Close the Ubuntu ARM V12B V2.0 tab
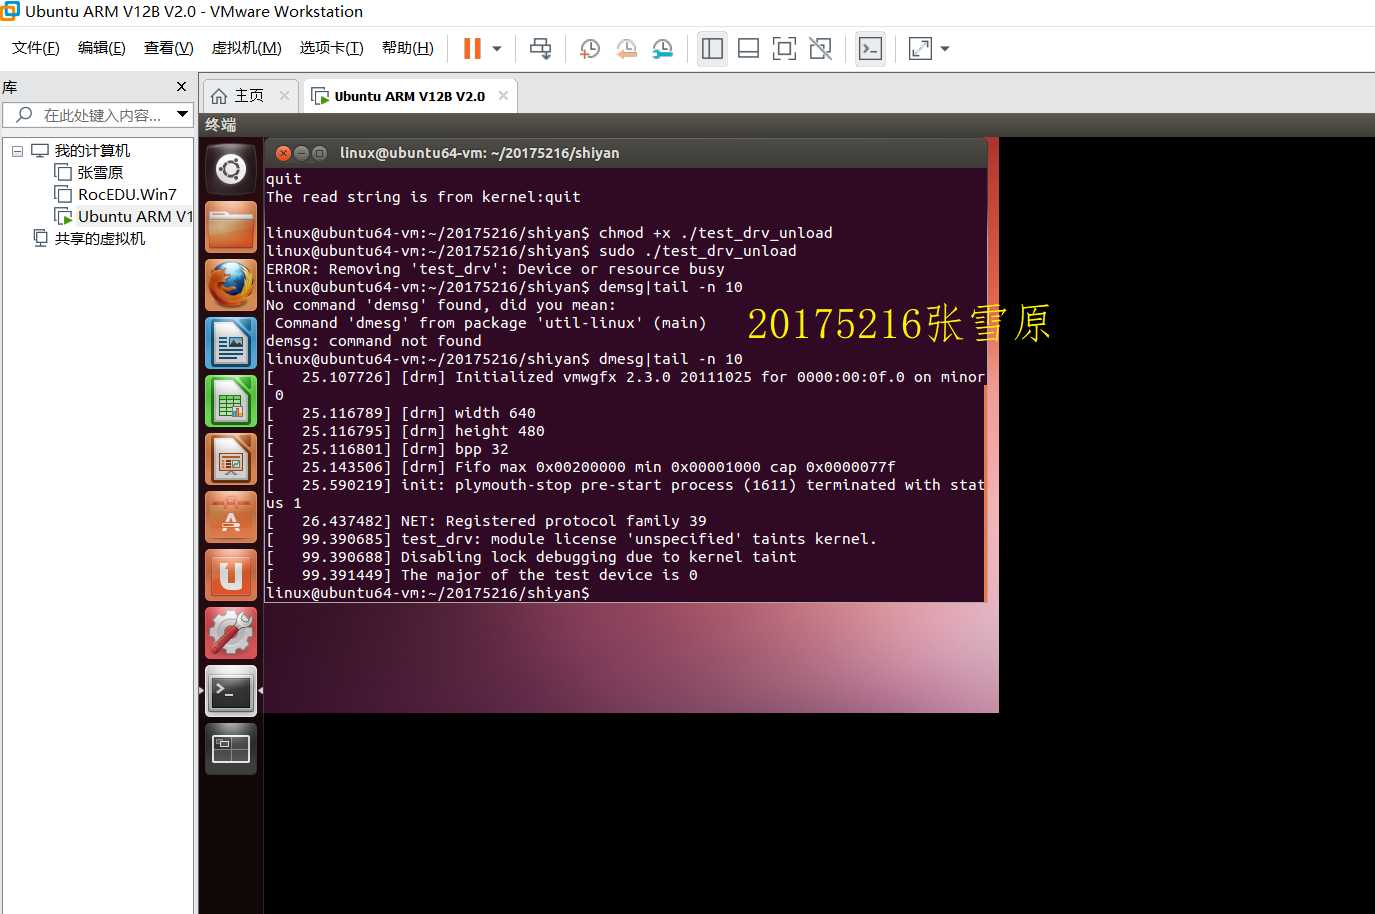 (x=503, y=96)
